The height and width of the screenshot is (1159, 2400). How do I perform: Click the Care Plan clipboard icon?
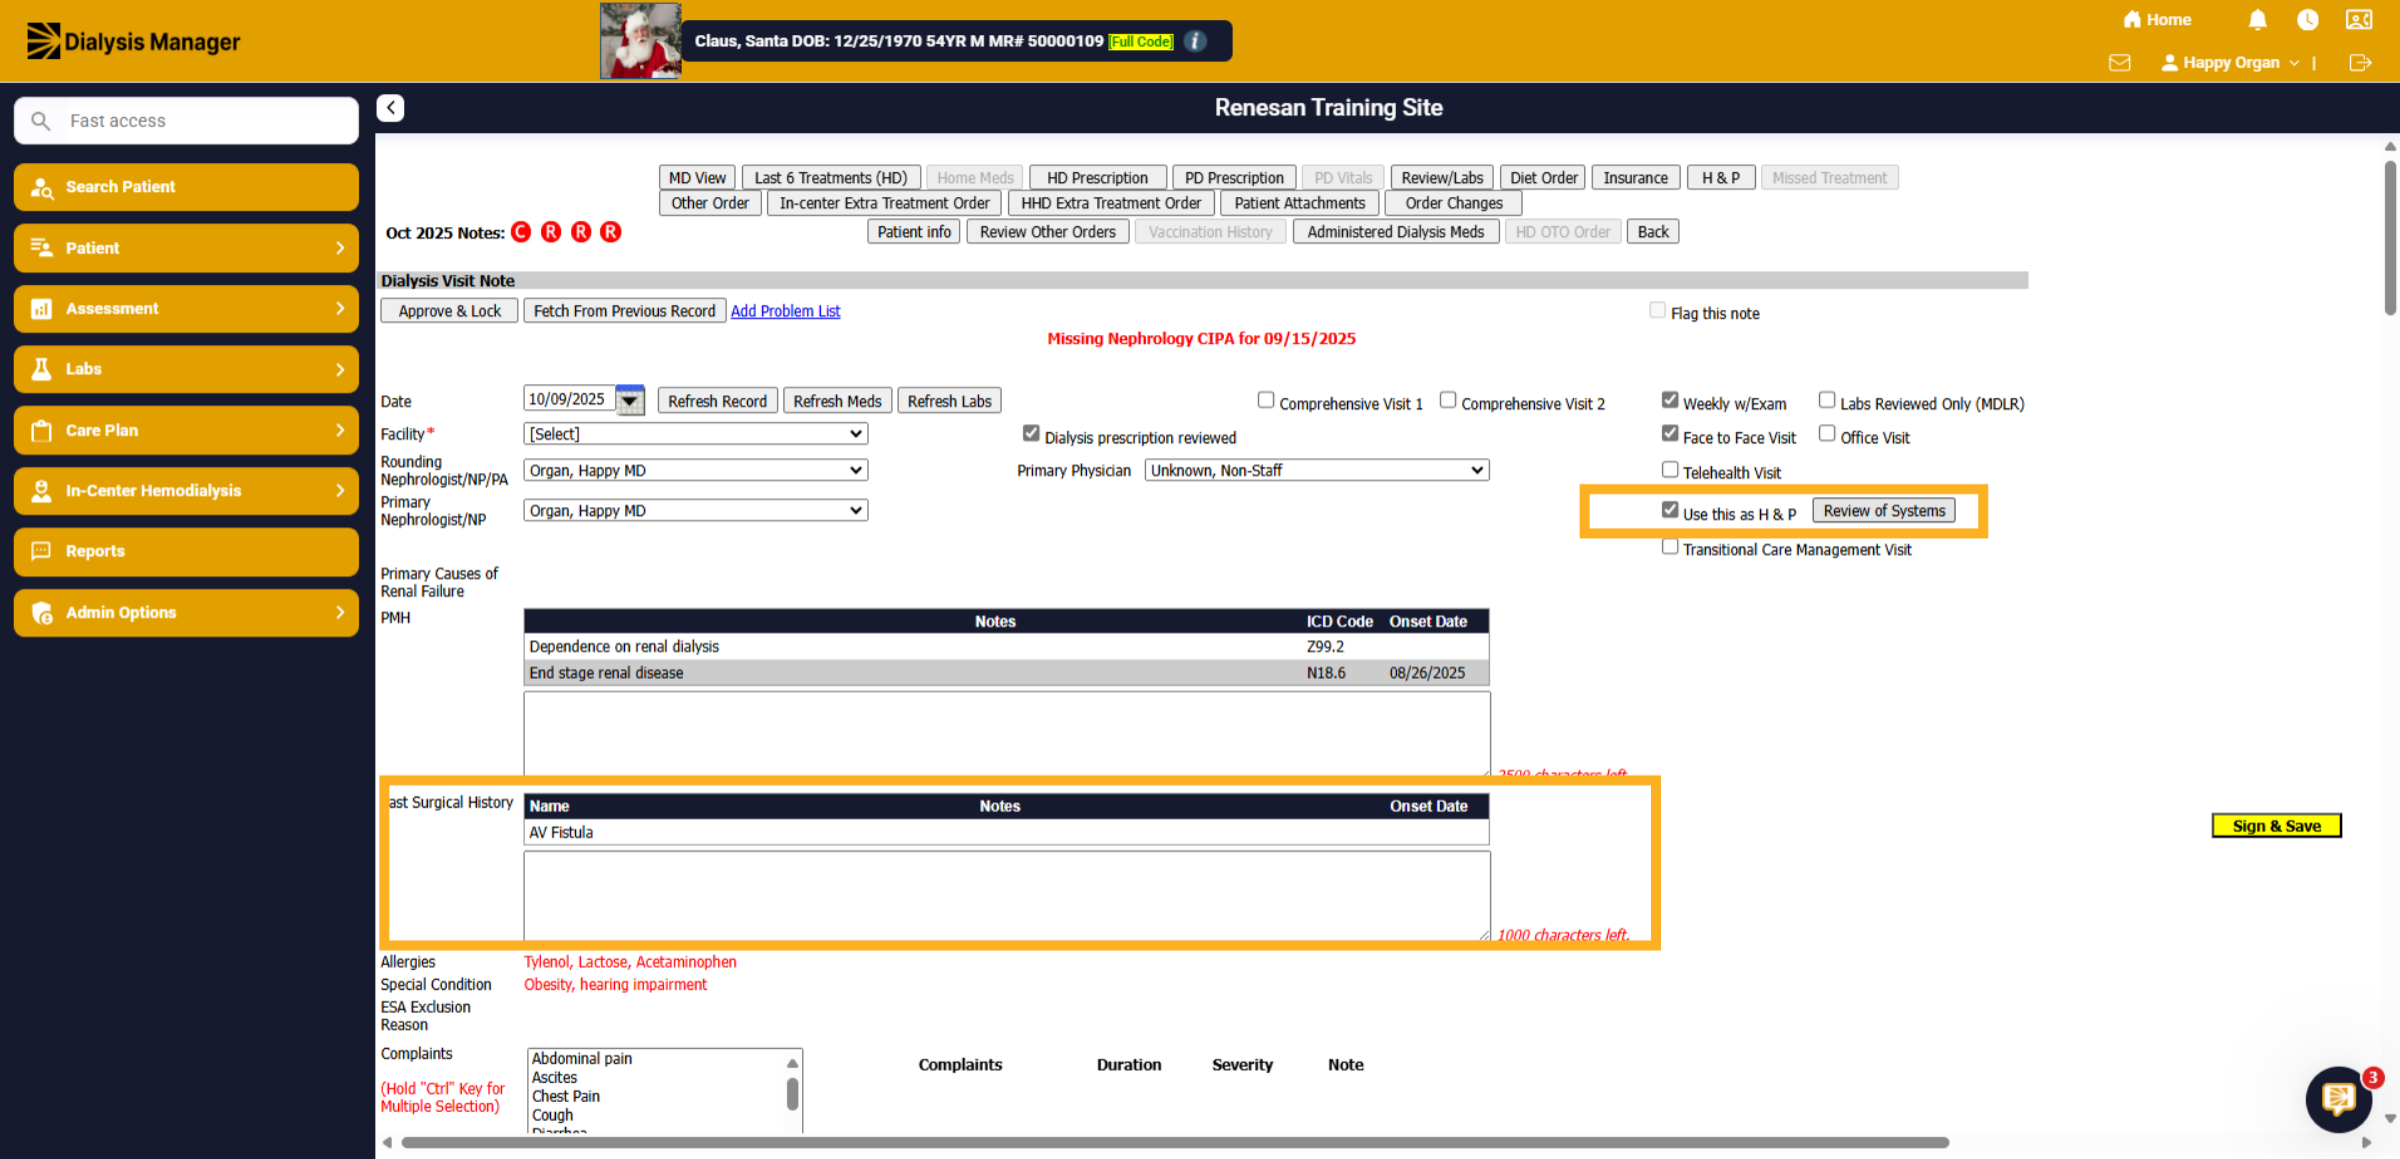pyautogui.click(x=41, y=430)
